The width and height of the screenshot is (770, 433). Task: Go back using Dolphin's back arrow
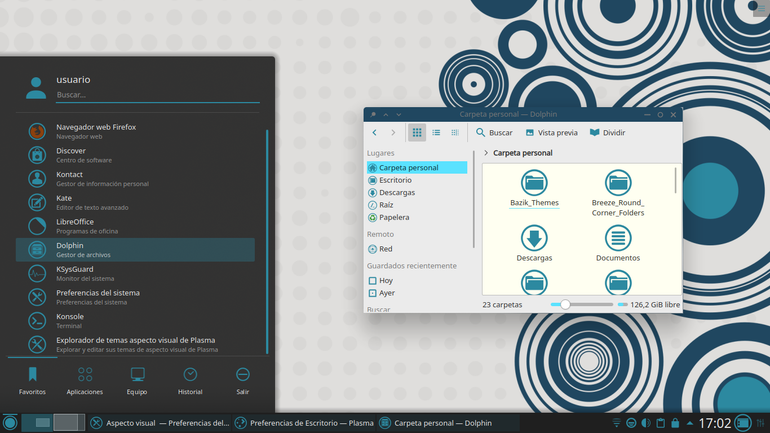(375, 133)
